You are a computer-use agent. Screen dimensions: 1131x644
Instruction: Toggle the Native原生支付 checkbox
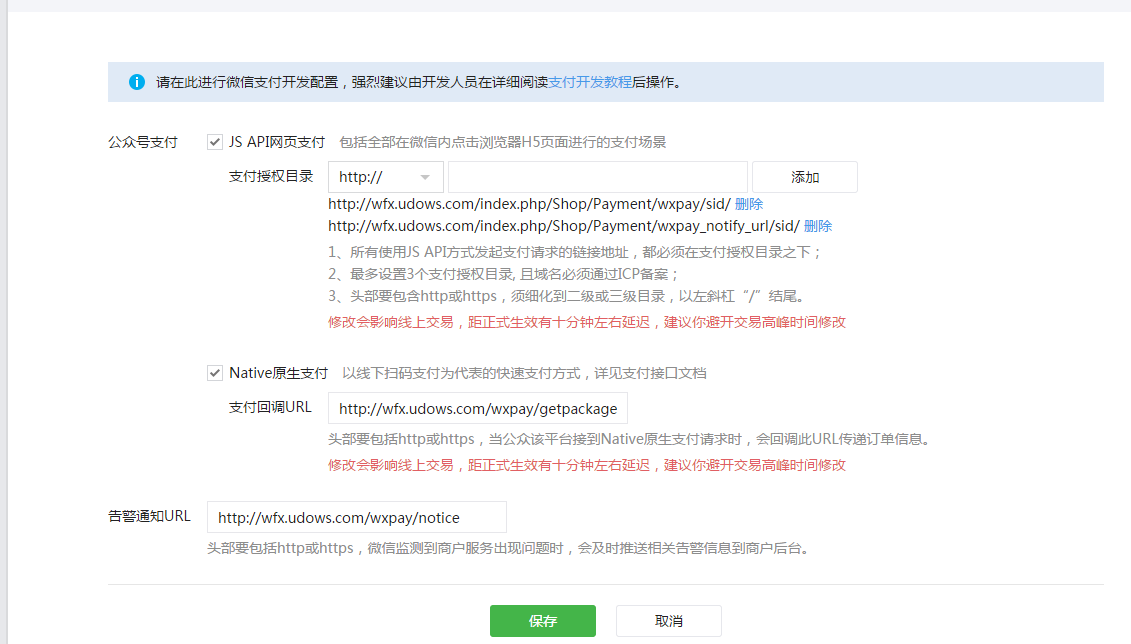tap(215, 373)
